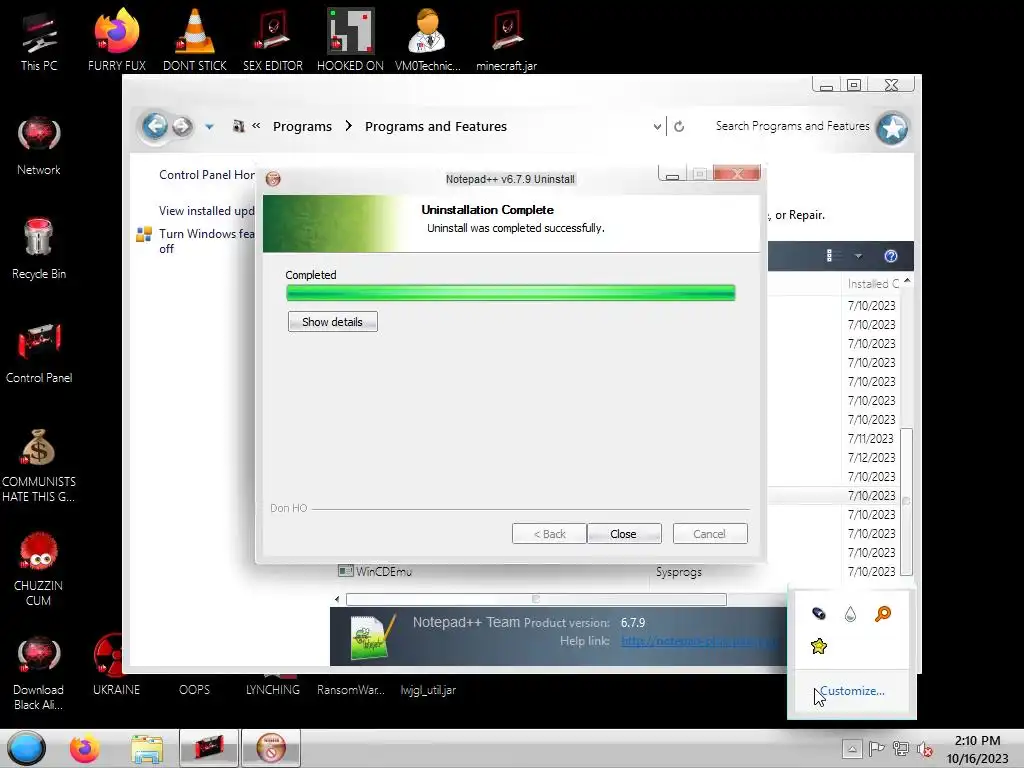
Task: Go back in Programs and Features window
Action: 155,125
